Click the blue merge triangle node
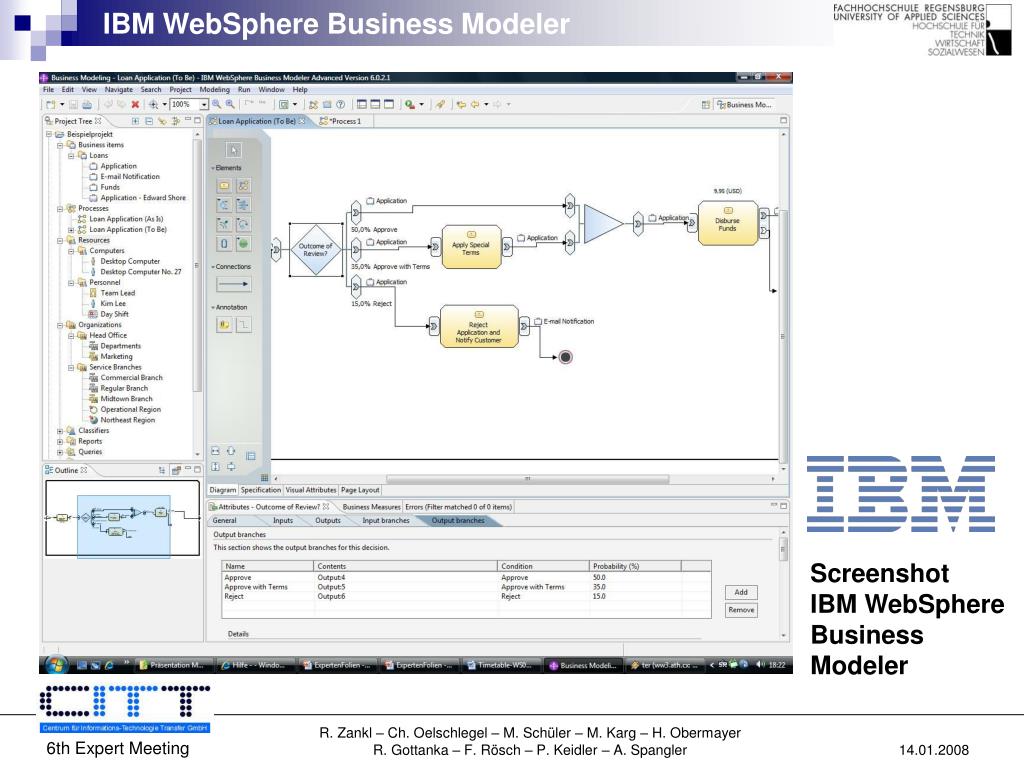1024x768 pixels. [x=603, y=224]
